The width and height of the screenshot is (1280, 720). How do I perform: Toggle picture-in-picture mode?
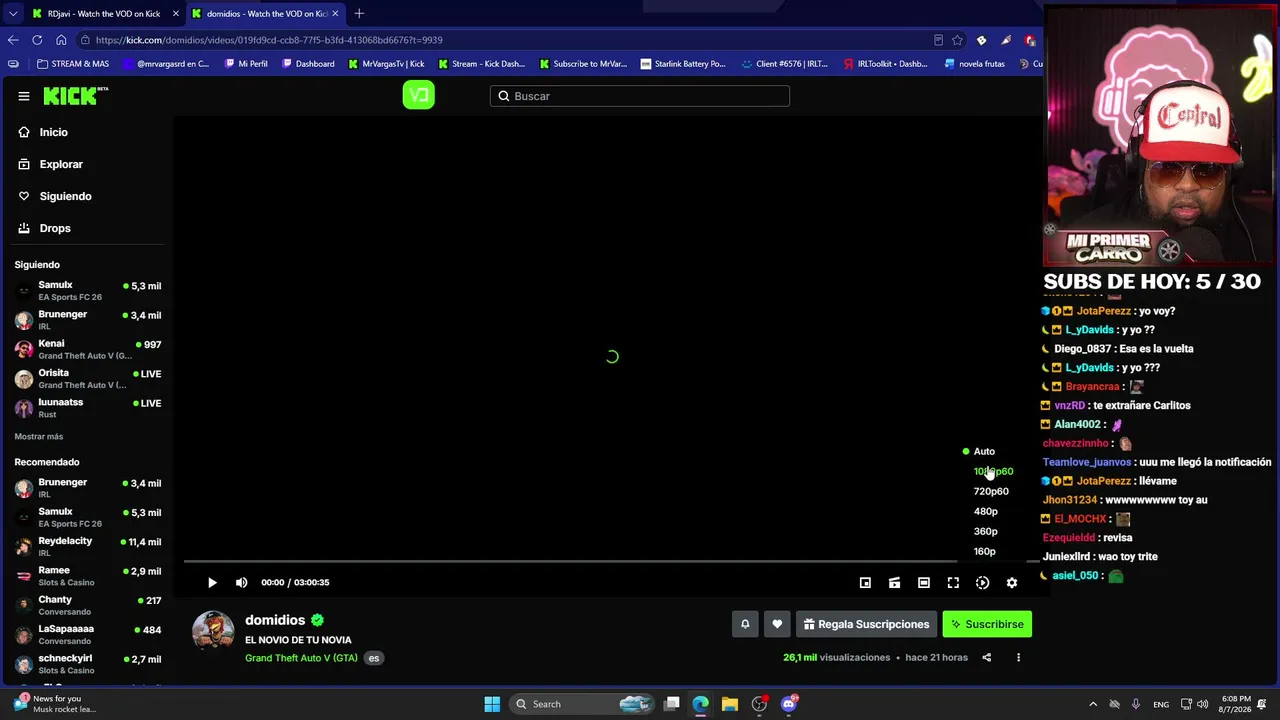click(x=865, y=582)
